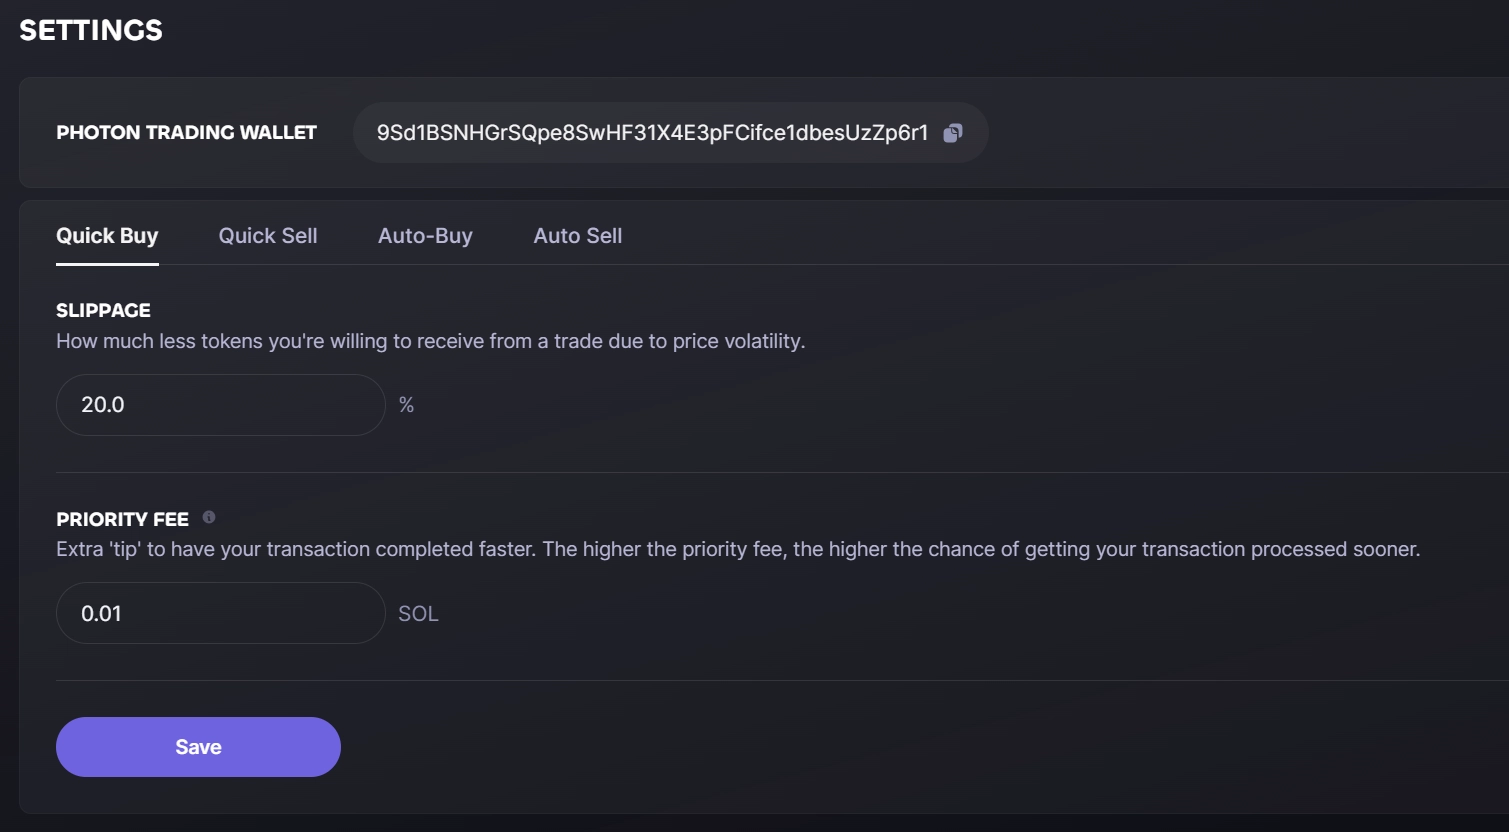This screenshot has width=1509, height=832.
Task: Focus the slippage percentage input field
Action: coord(220,405)
